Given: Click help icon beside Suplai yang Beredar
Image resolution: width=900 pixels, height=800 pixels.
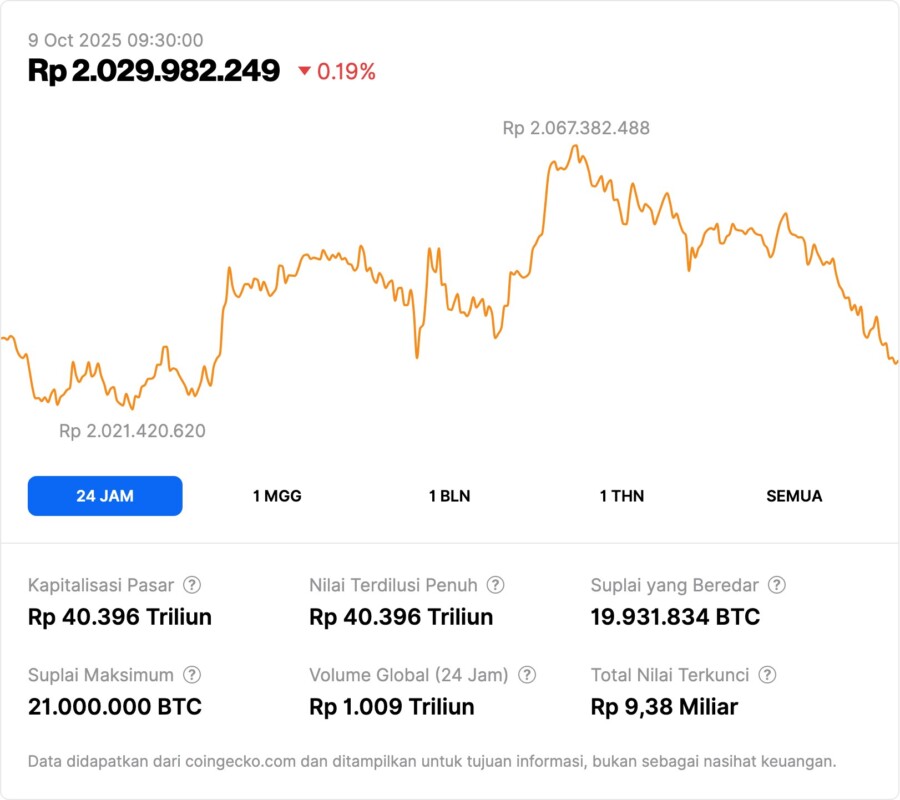Looking at the screenshot, I should [776, 585].
